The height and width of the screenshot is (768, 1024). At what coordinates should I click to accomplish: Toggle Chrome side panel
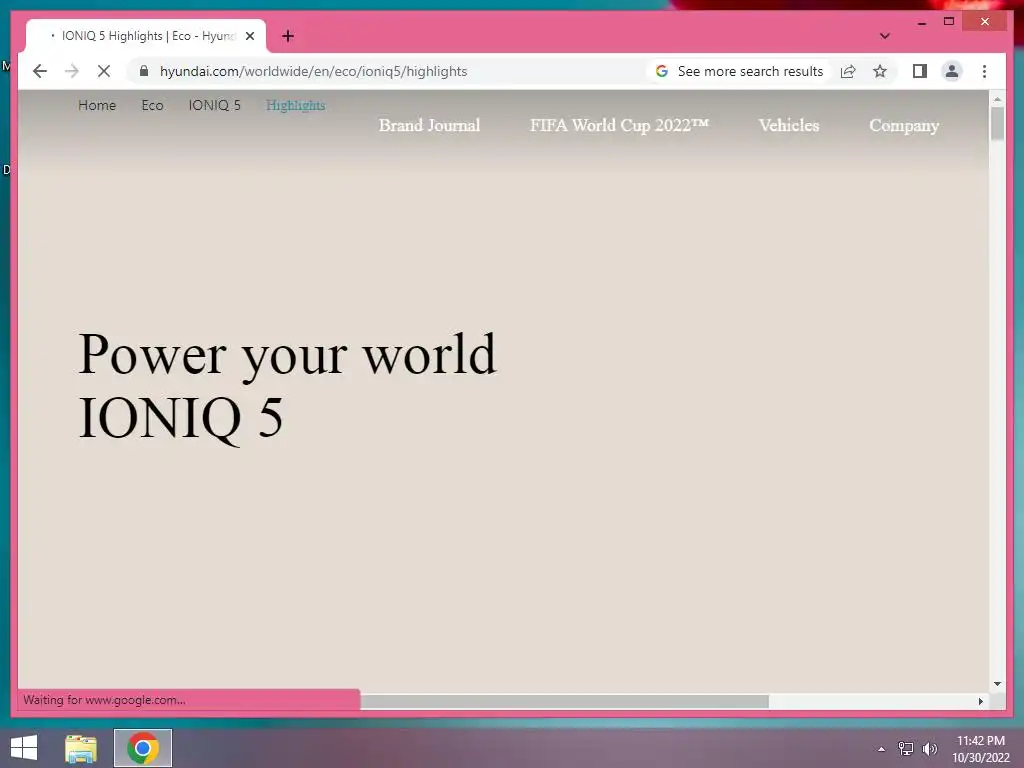(920, 71)
